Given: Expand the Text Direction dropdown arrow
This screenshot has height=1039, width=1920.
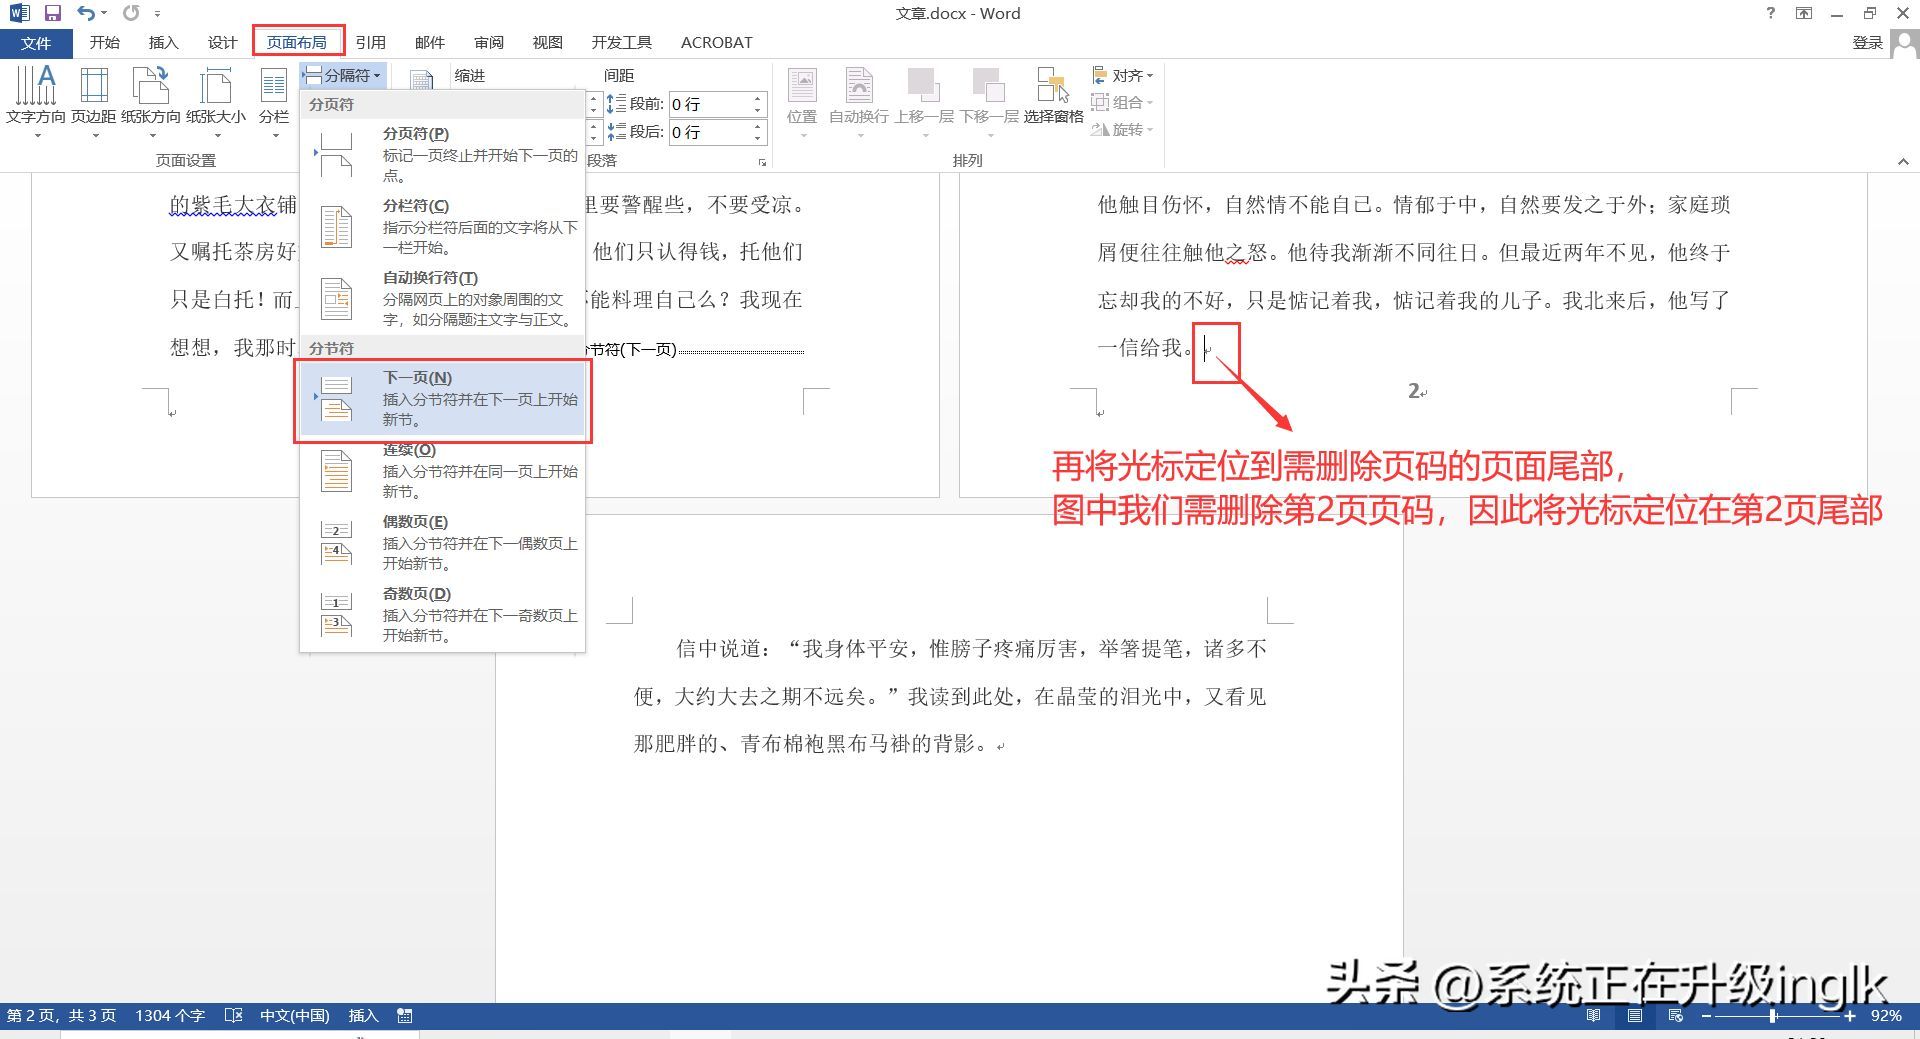Looking at the screenshot, I should click(x=36, y=135).
